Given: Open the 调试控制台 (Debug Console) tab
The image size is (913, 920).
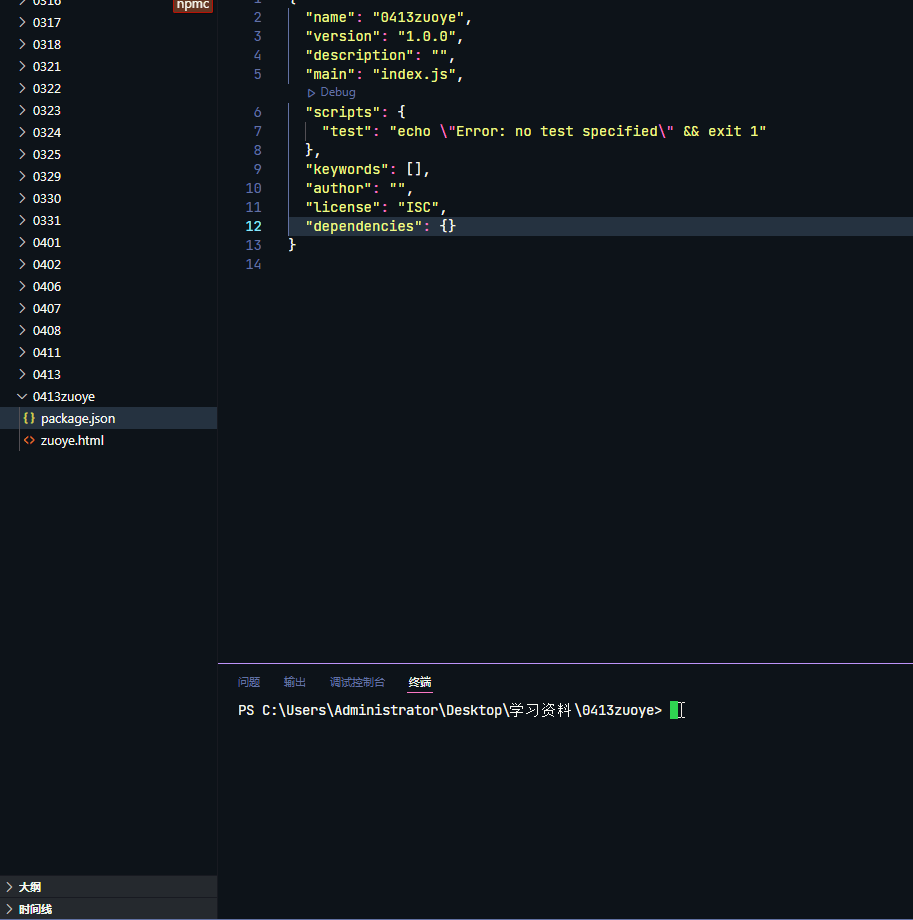Looking at the screenshot, I should pos(357,682).
